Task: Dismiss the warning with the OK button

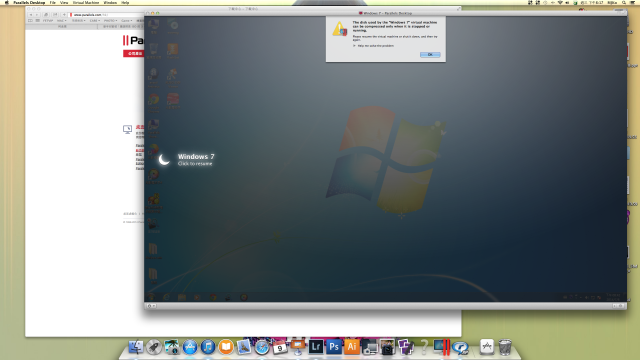Action: click(x=430, y=55)
